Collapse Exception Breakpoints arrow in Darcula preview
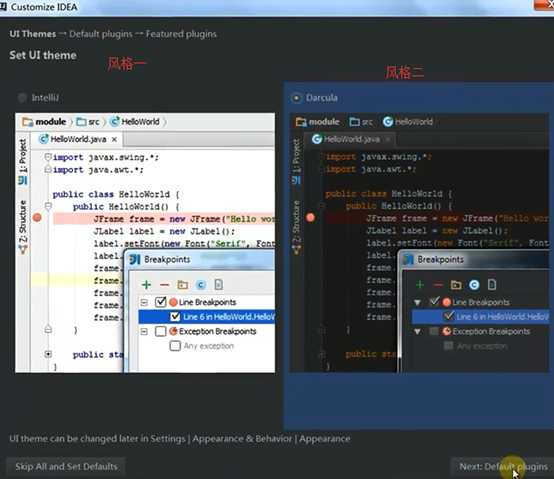This screenshot has height=479, width=554. click(418, 332)
